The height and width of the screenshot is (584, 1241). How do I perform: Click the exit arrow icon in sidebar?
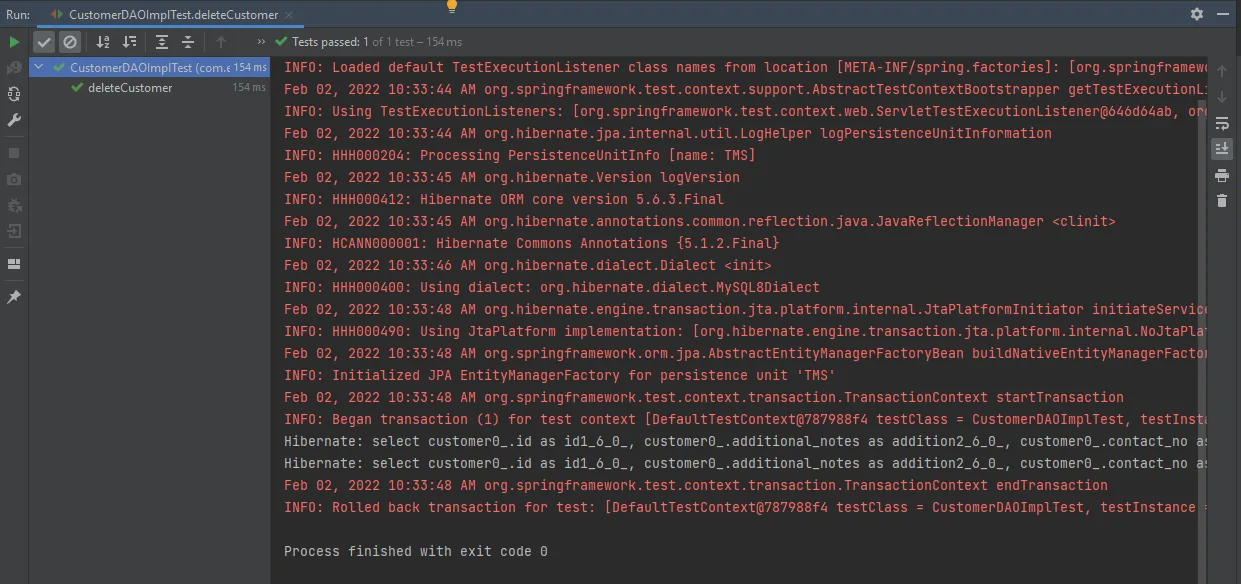[14, 231]
